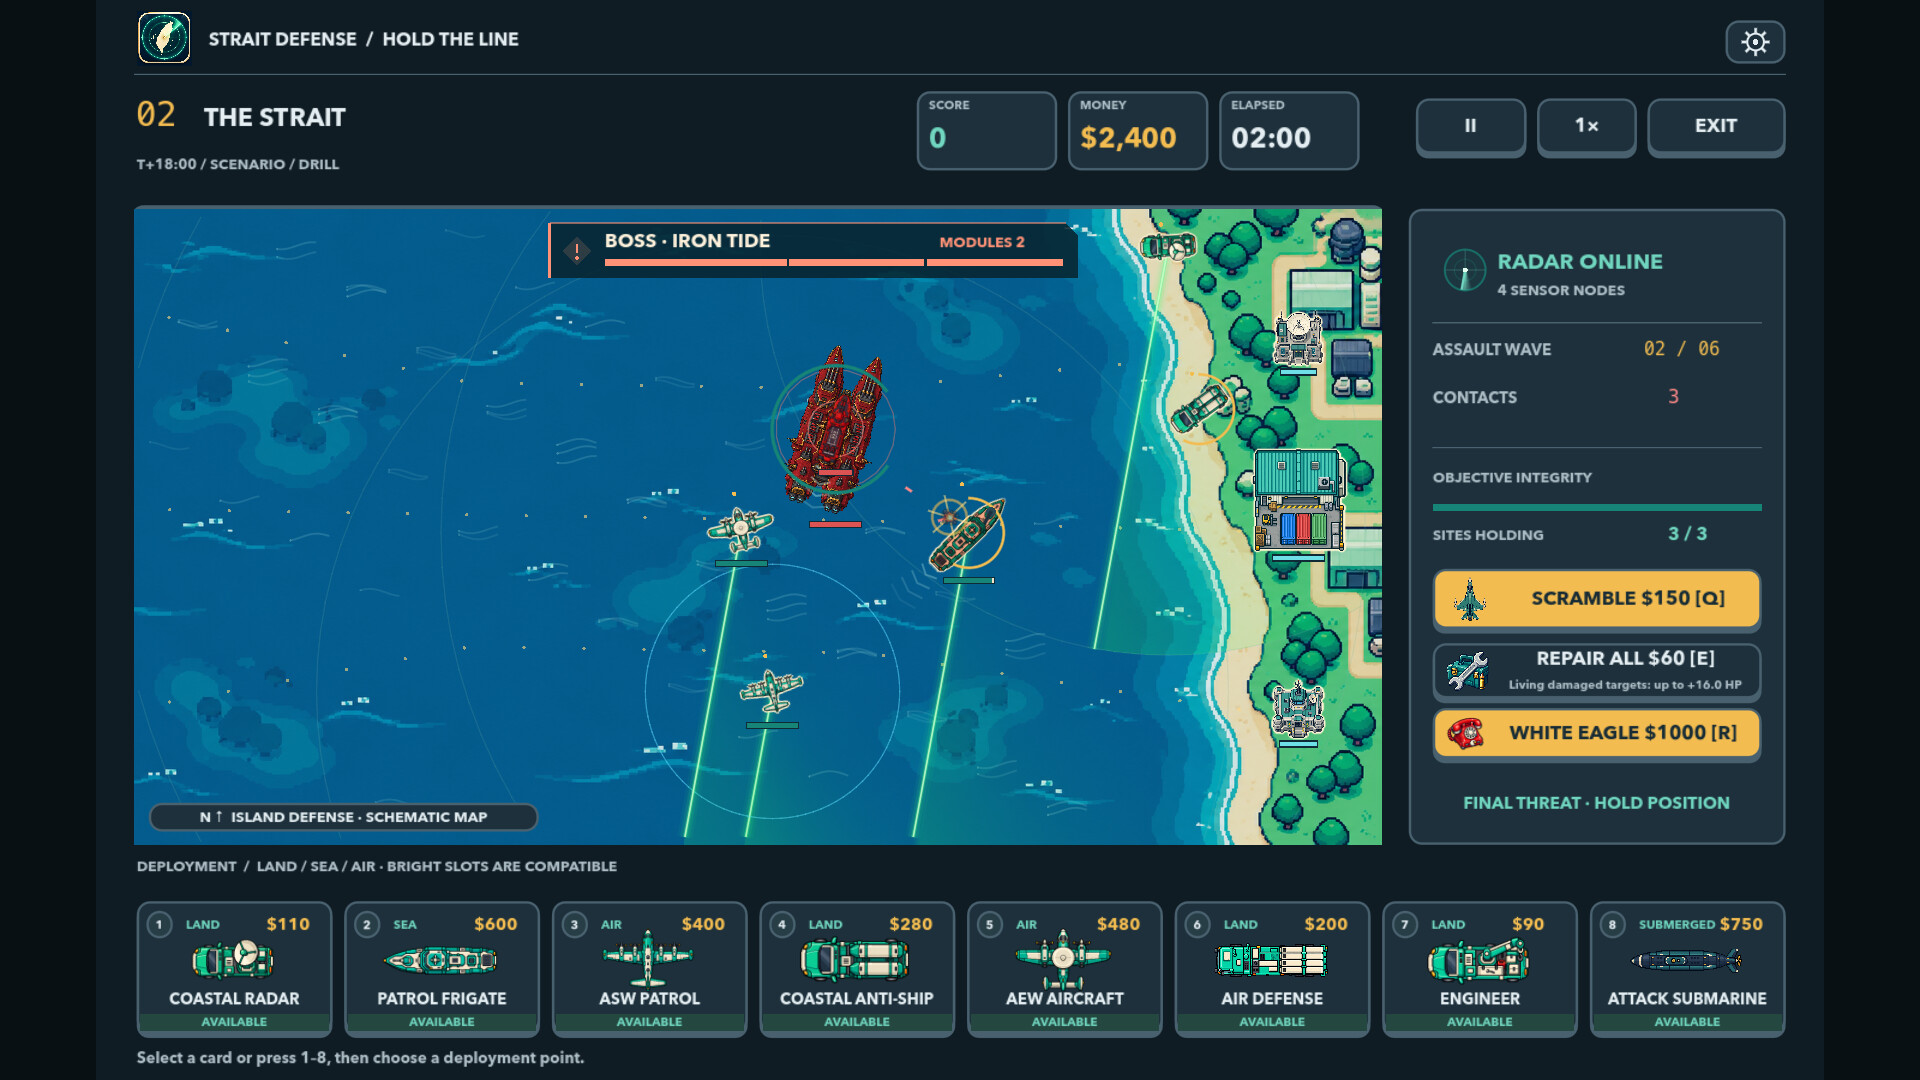Click the Score value box
The width and height of the screenshot is (1920, 1080).
987,130
